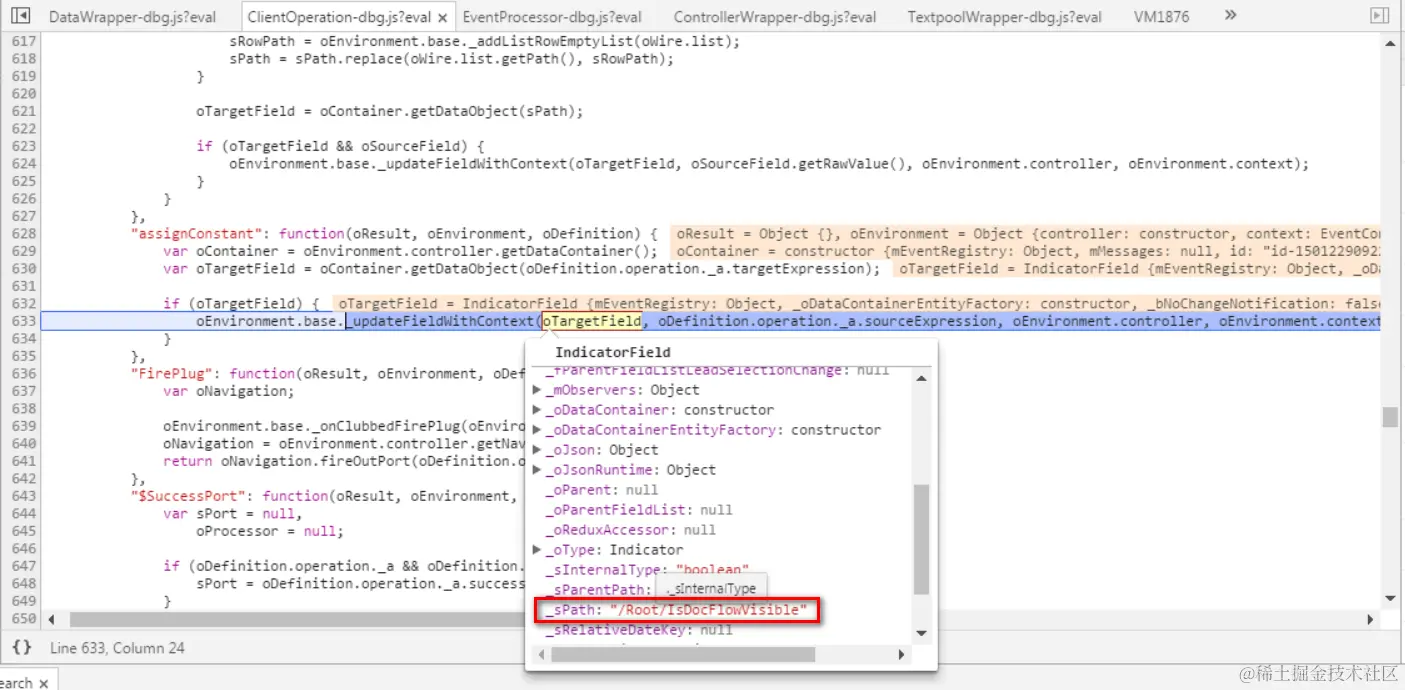The height and width of the screenshot is (690, 1405).
Task: Click line number 628 in gutter
Action: pyautogui.click(x=24, y=233)
